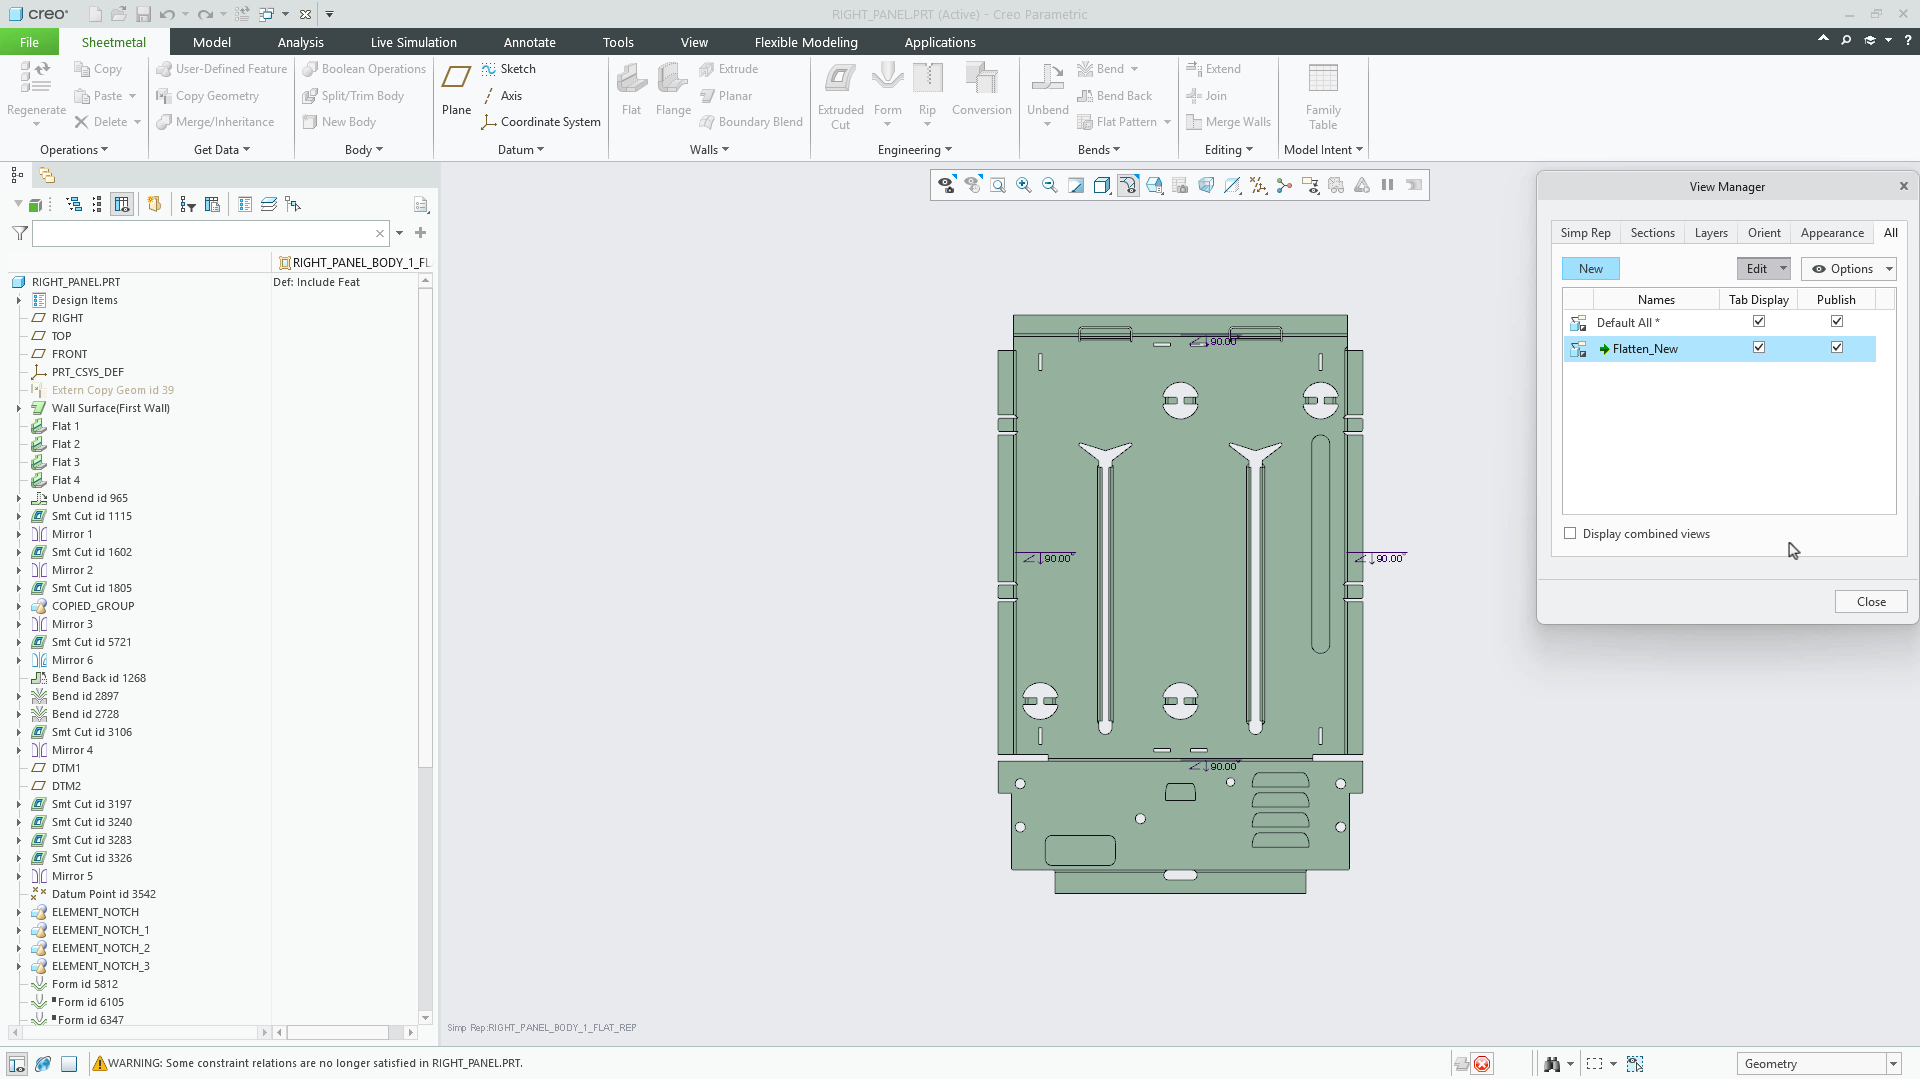Open Appearance tab in View Manager

(x=1832, y=233)
